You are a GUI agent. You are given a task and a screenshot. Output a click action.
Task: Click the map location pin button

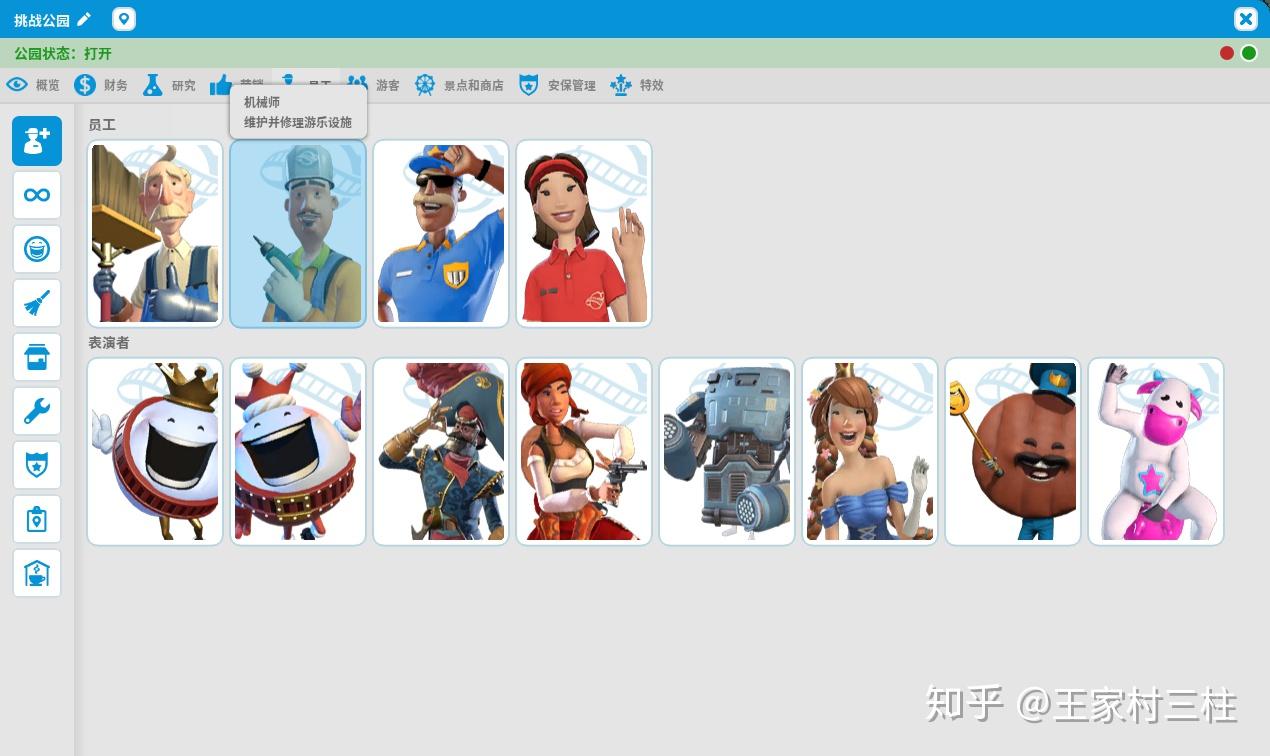[x=124, y=19]
